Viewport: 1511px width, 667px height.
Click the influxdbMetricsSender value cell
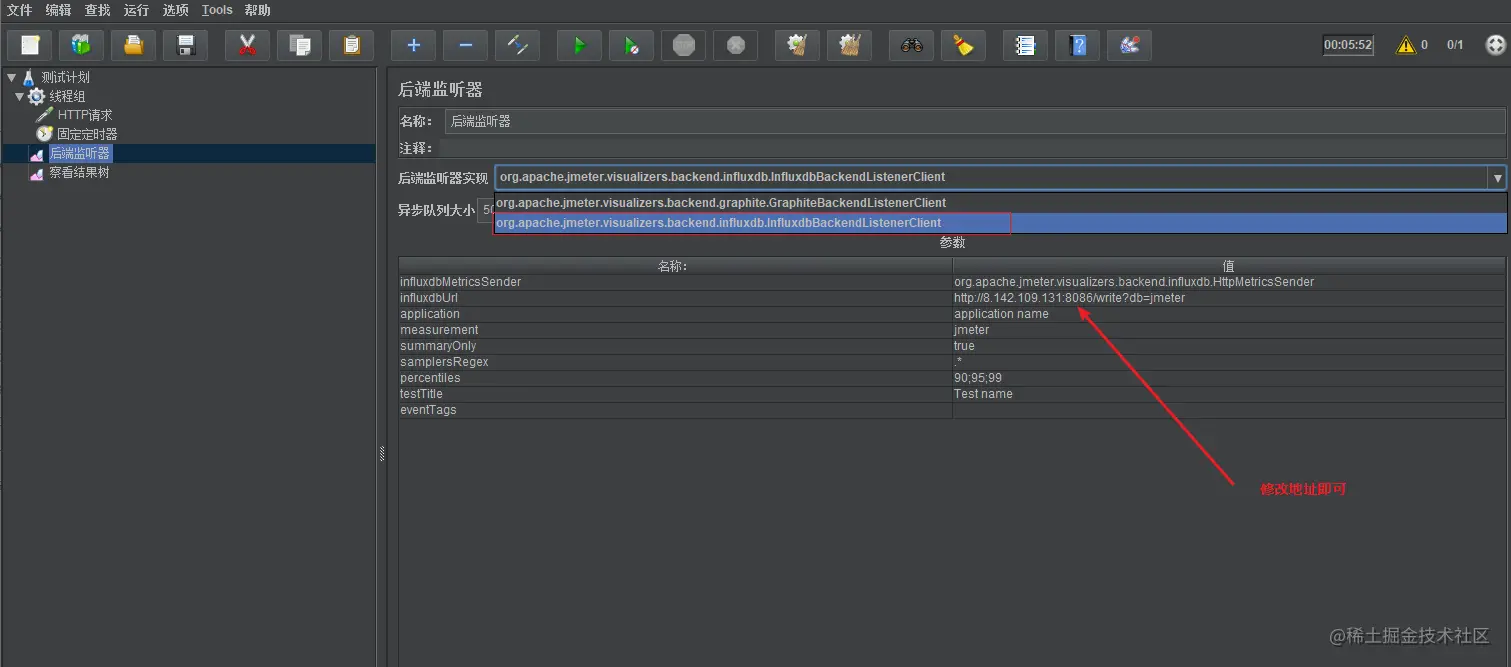tap(1228, 282)
